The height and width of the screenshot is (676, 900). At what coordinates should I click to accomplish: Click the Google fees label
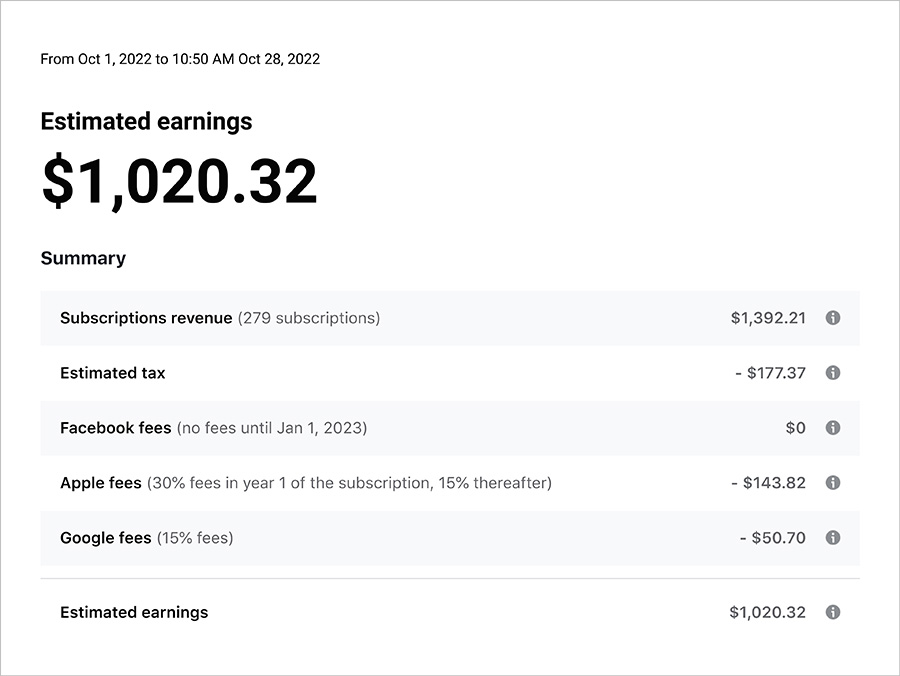tap(106, 538)
